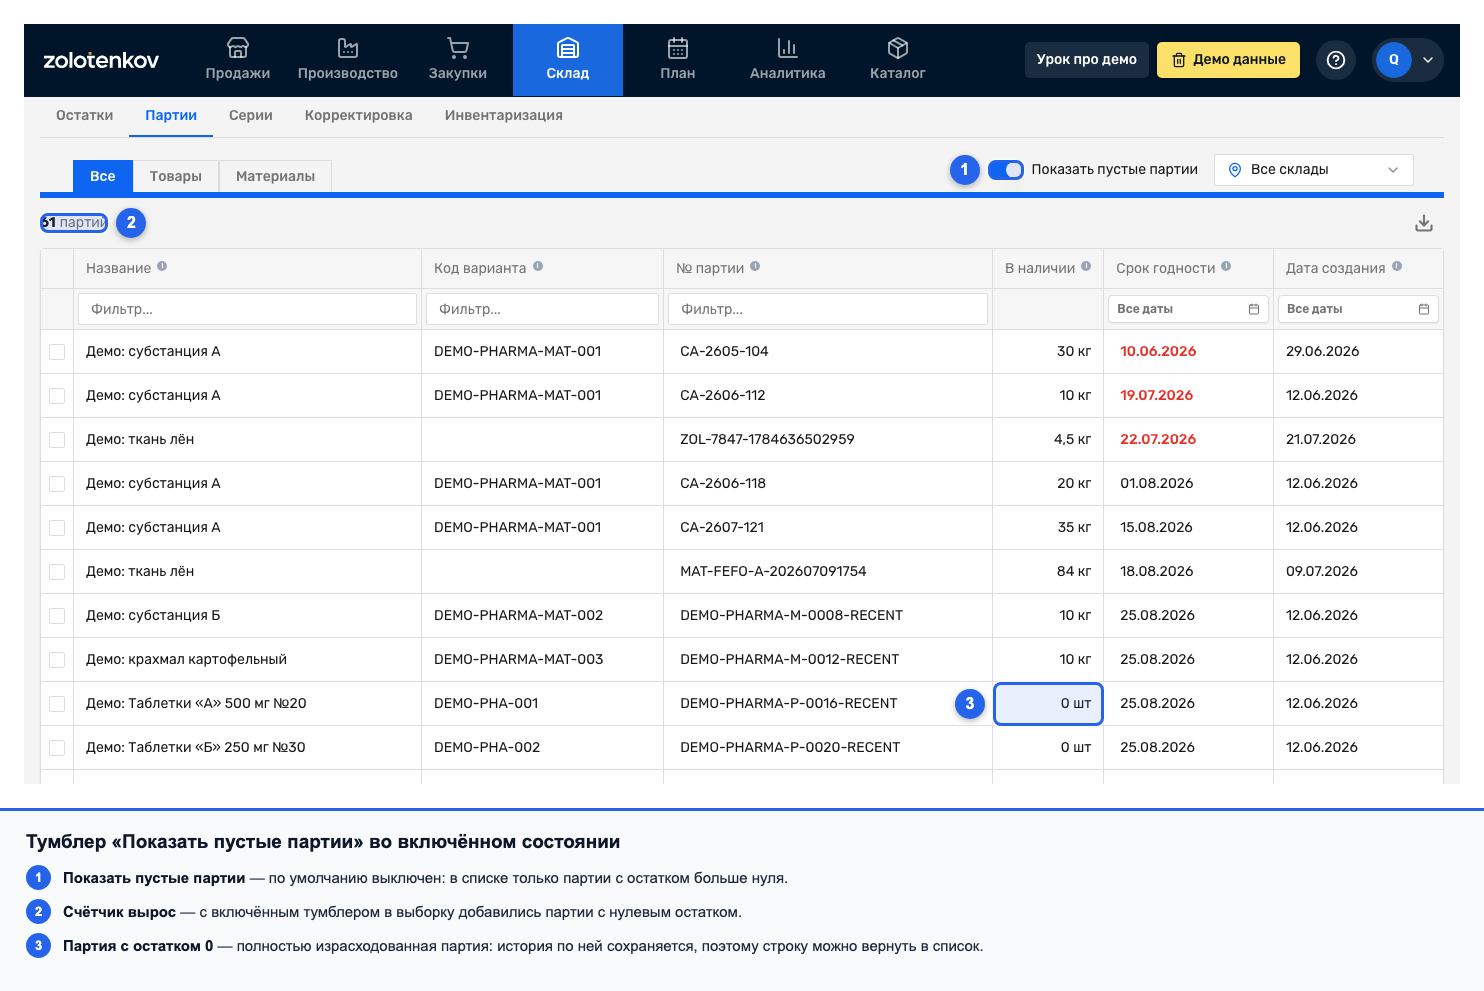Click the Название filter field
The image size is (1484, 991).
click(x=247, y=309)
